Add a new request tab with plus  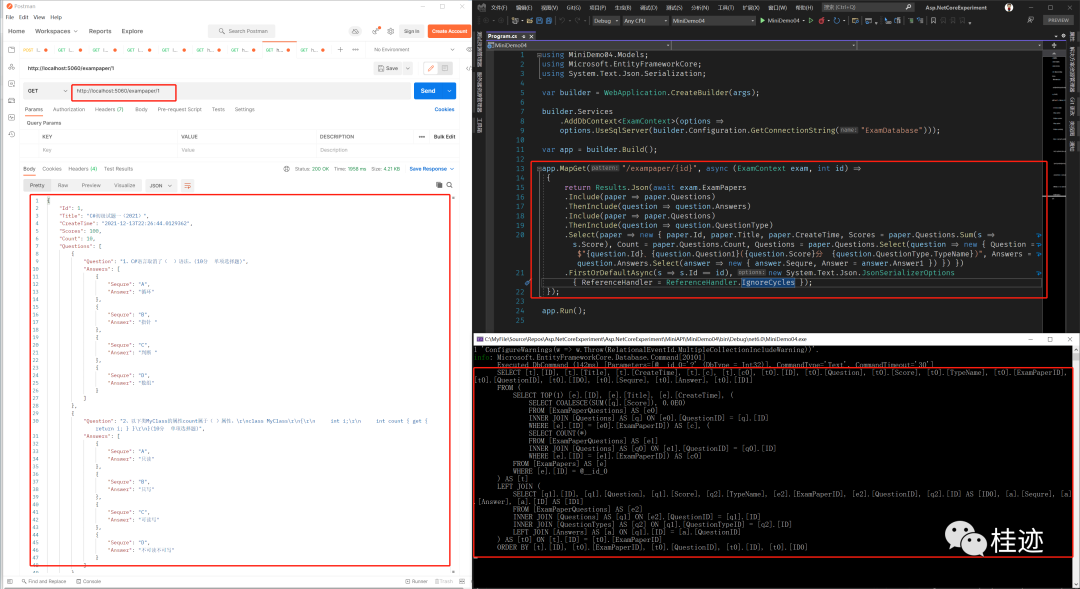340,50
